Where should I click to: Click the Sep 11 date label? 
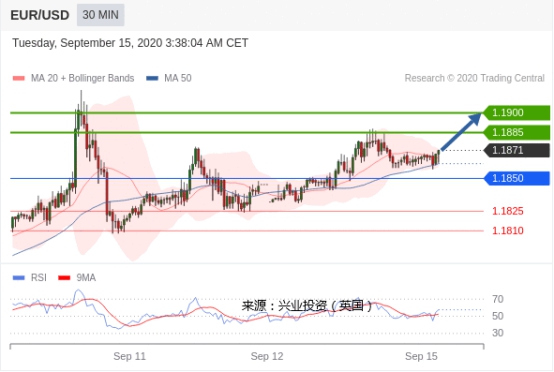tap(129, 356)
